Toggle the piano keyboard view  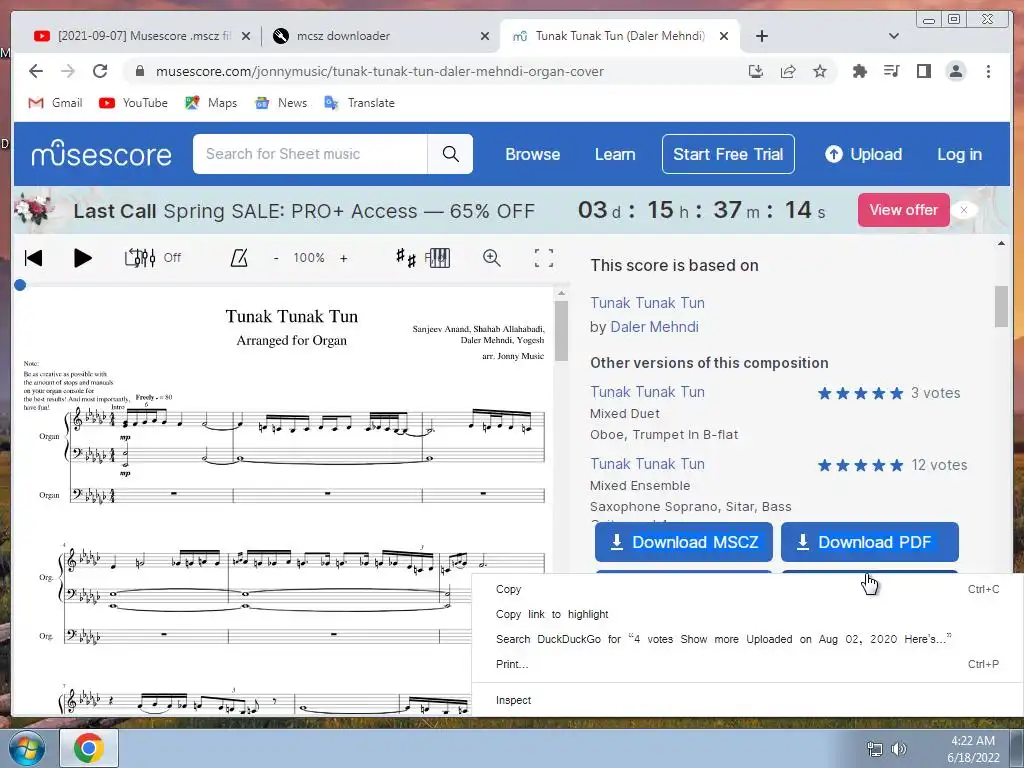[438, 258]
